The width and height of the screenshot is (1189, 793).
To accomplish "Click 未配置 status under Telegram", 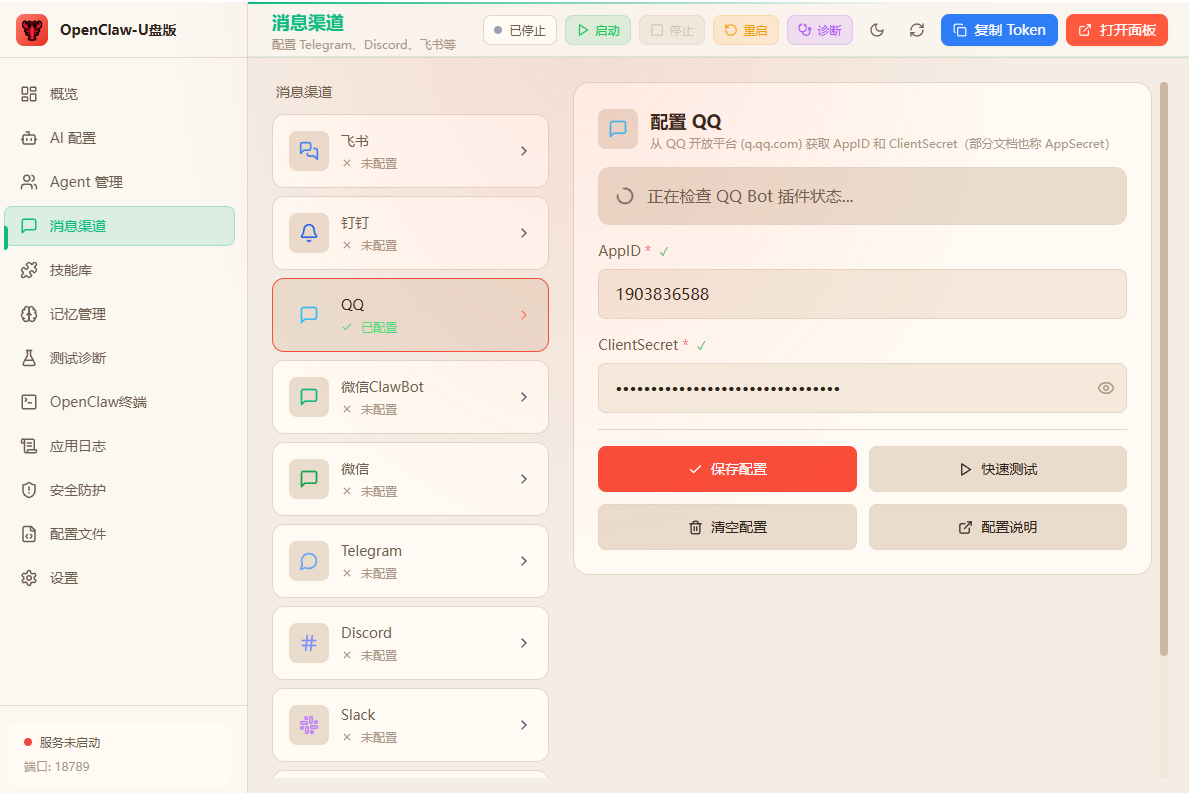I will click(379, 574).
